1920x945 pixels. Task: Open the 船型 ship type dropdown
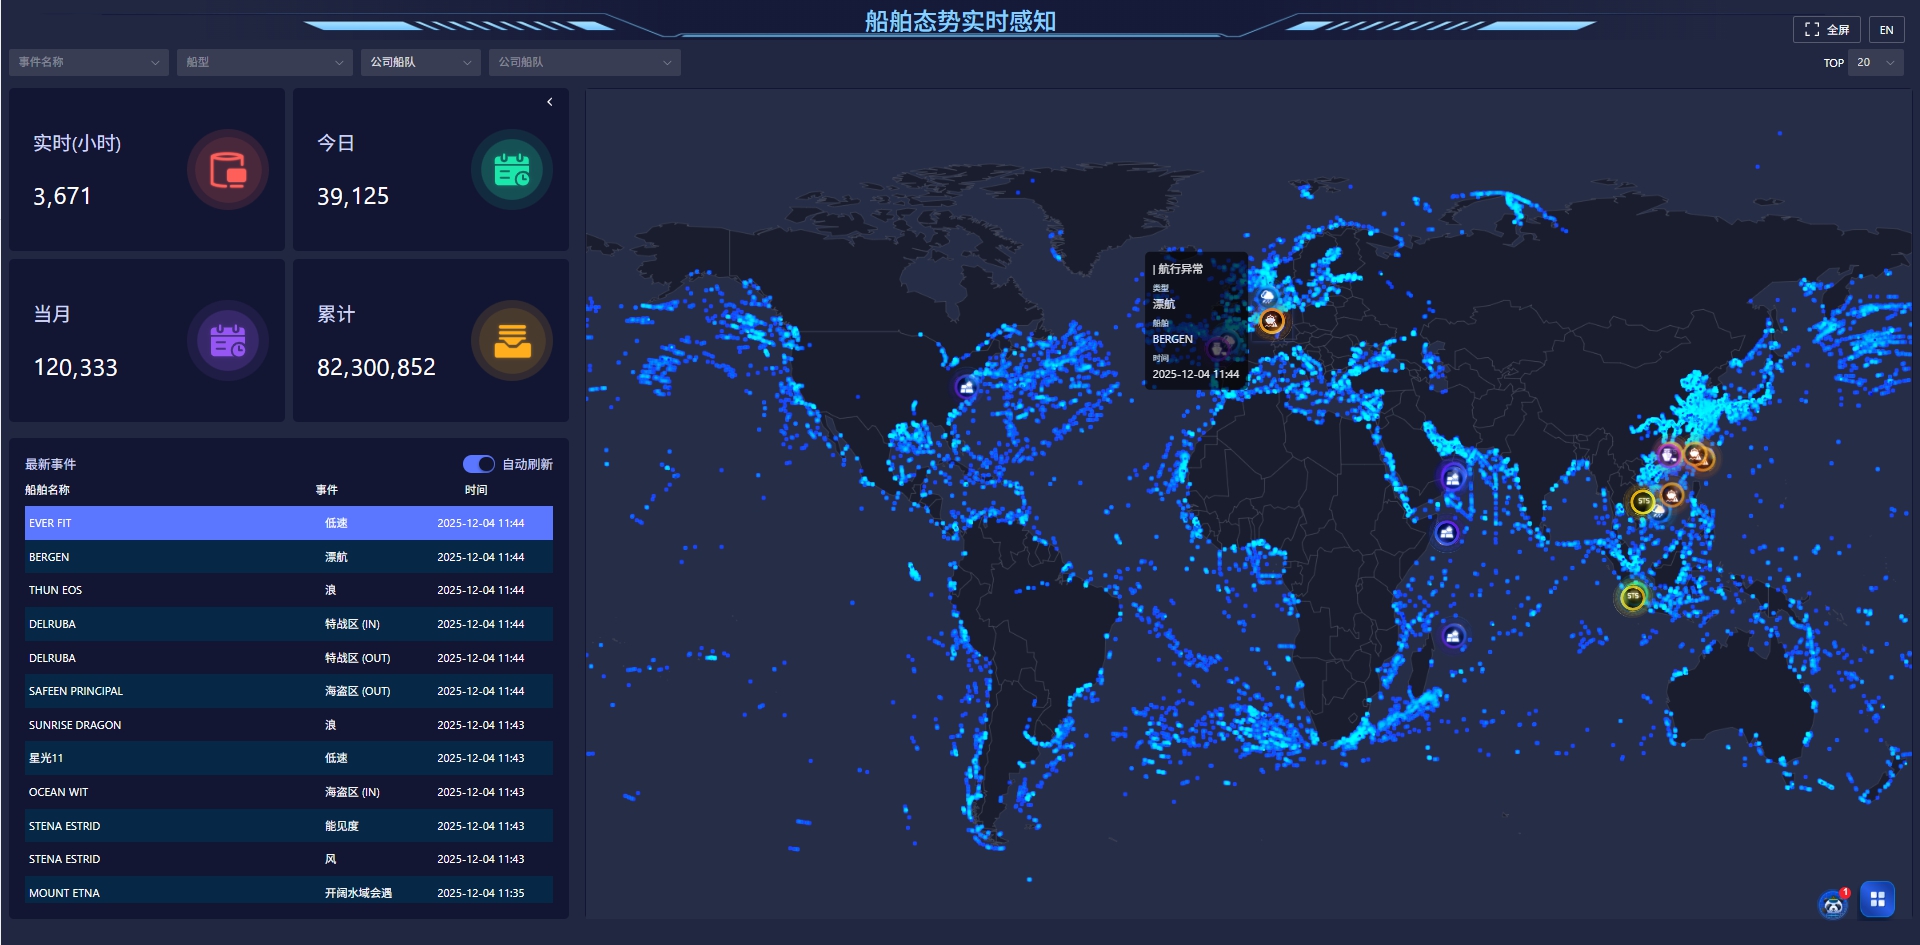point(264,62)
